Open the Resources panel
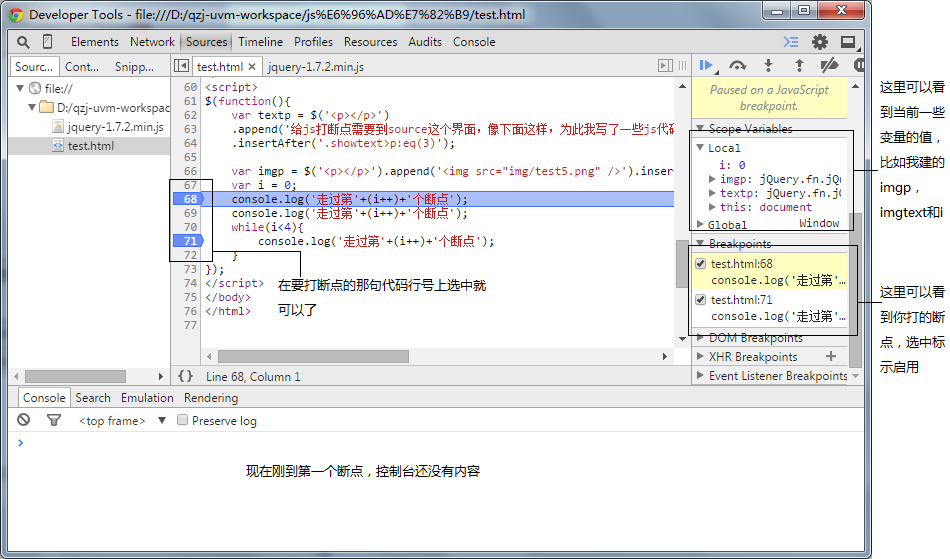 pyautogui.click(x=371, y=42)
